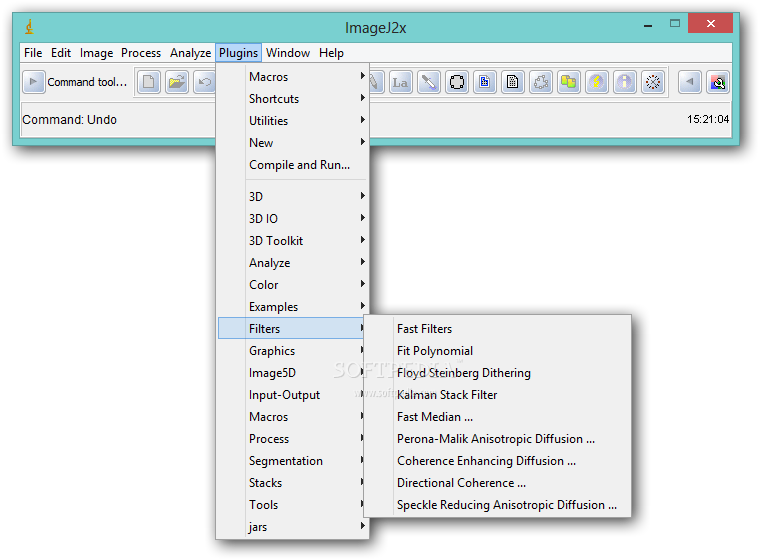Open the Edit menu

61,53
